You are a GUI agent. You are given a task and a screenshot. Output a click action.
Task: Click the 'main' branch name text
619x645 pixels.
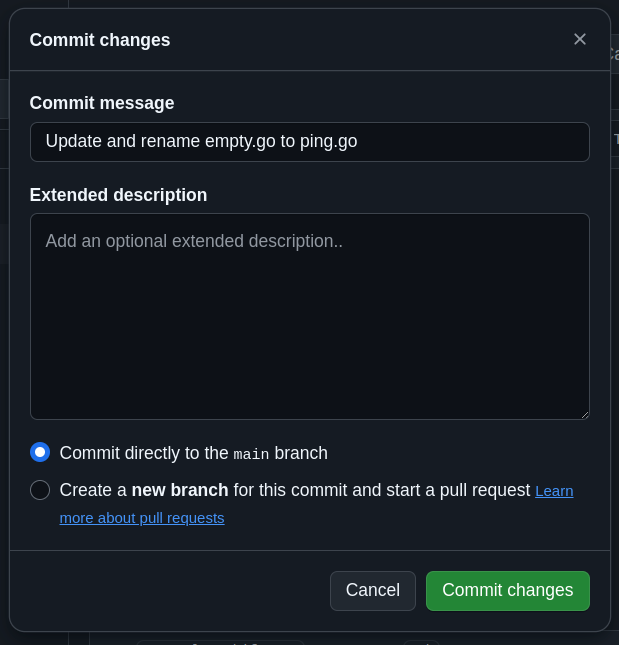(x=251, y=454)
